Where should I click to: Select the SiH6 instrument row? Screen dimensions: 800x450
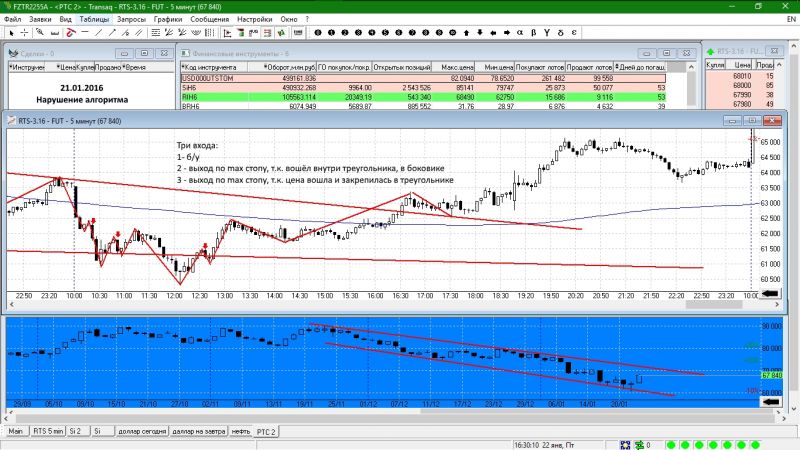423,87
